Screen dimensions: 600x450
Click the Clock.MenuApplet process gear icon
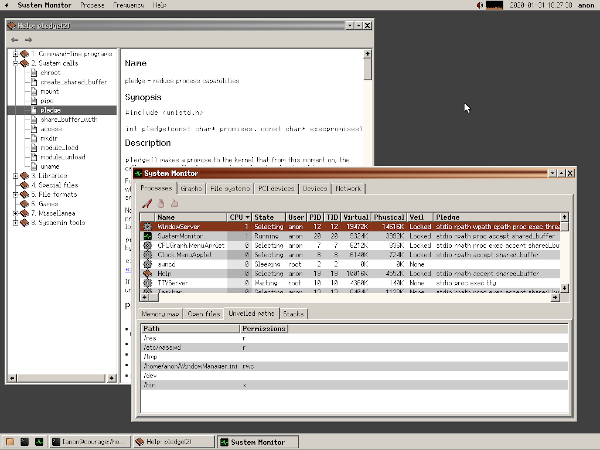[x=148, y=255]
